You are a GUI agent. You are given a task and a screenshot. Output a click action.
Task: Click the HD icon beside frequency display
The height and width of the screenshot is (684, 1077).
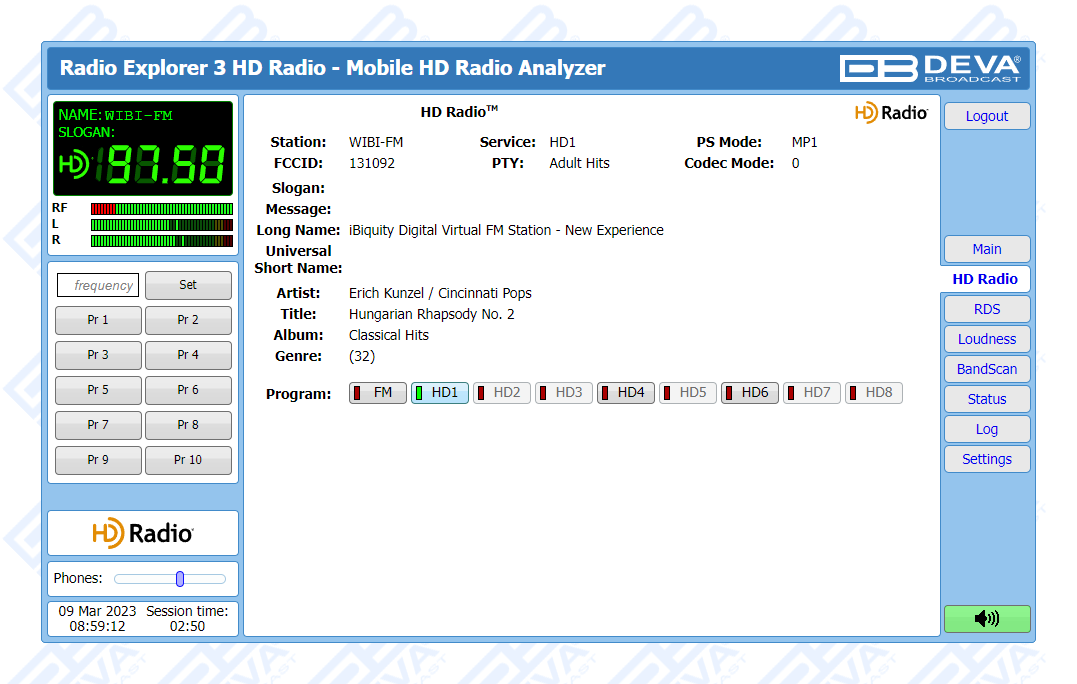[74, 165]
